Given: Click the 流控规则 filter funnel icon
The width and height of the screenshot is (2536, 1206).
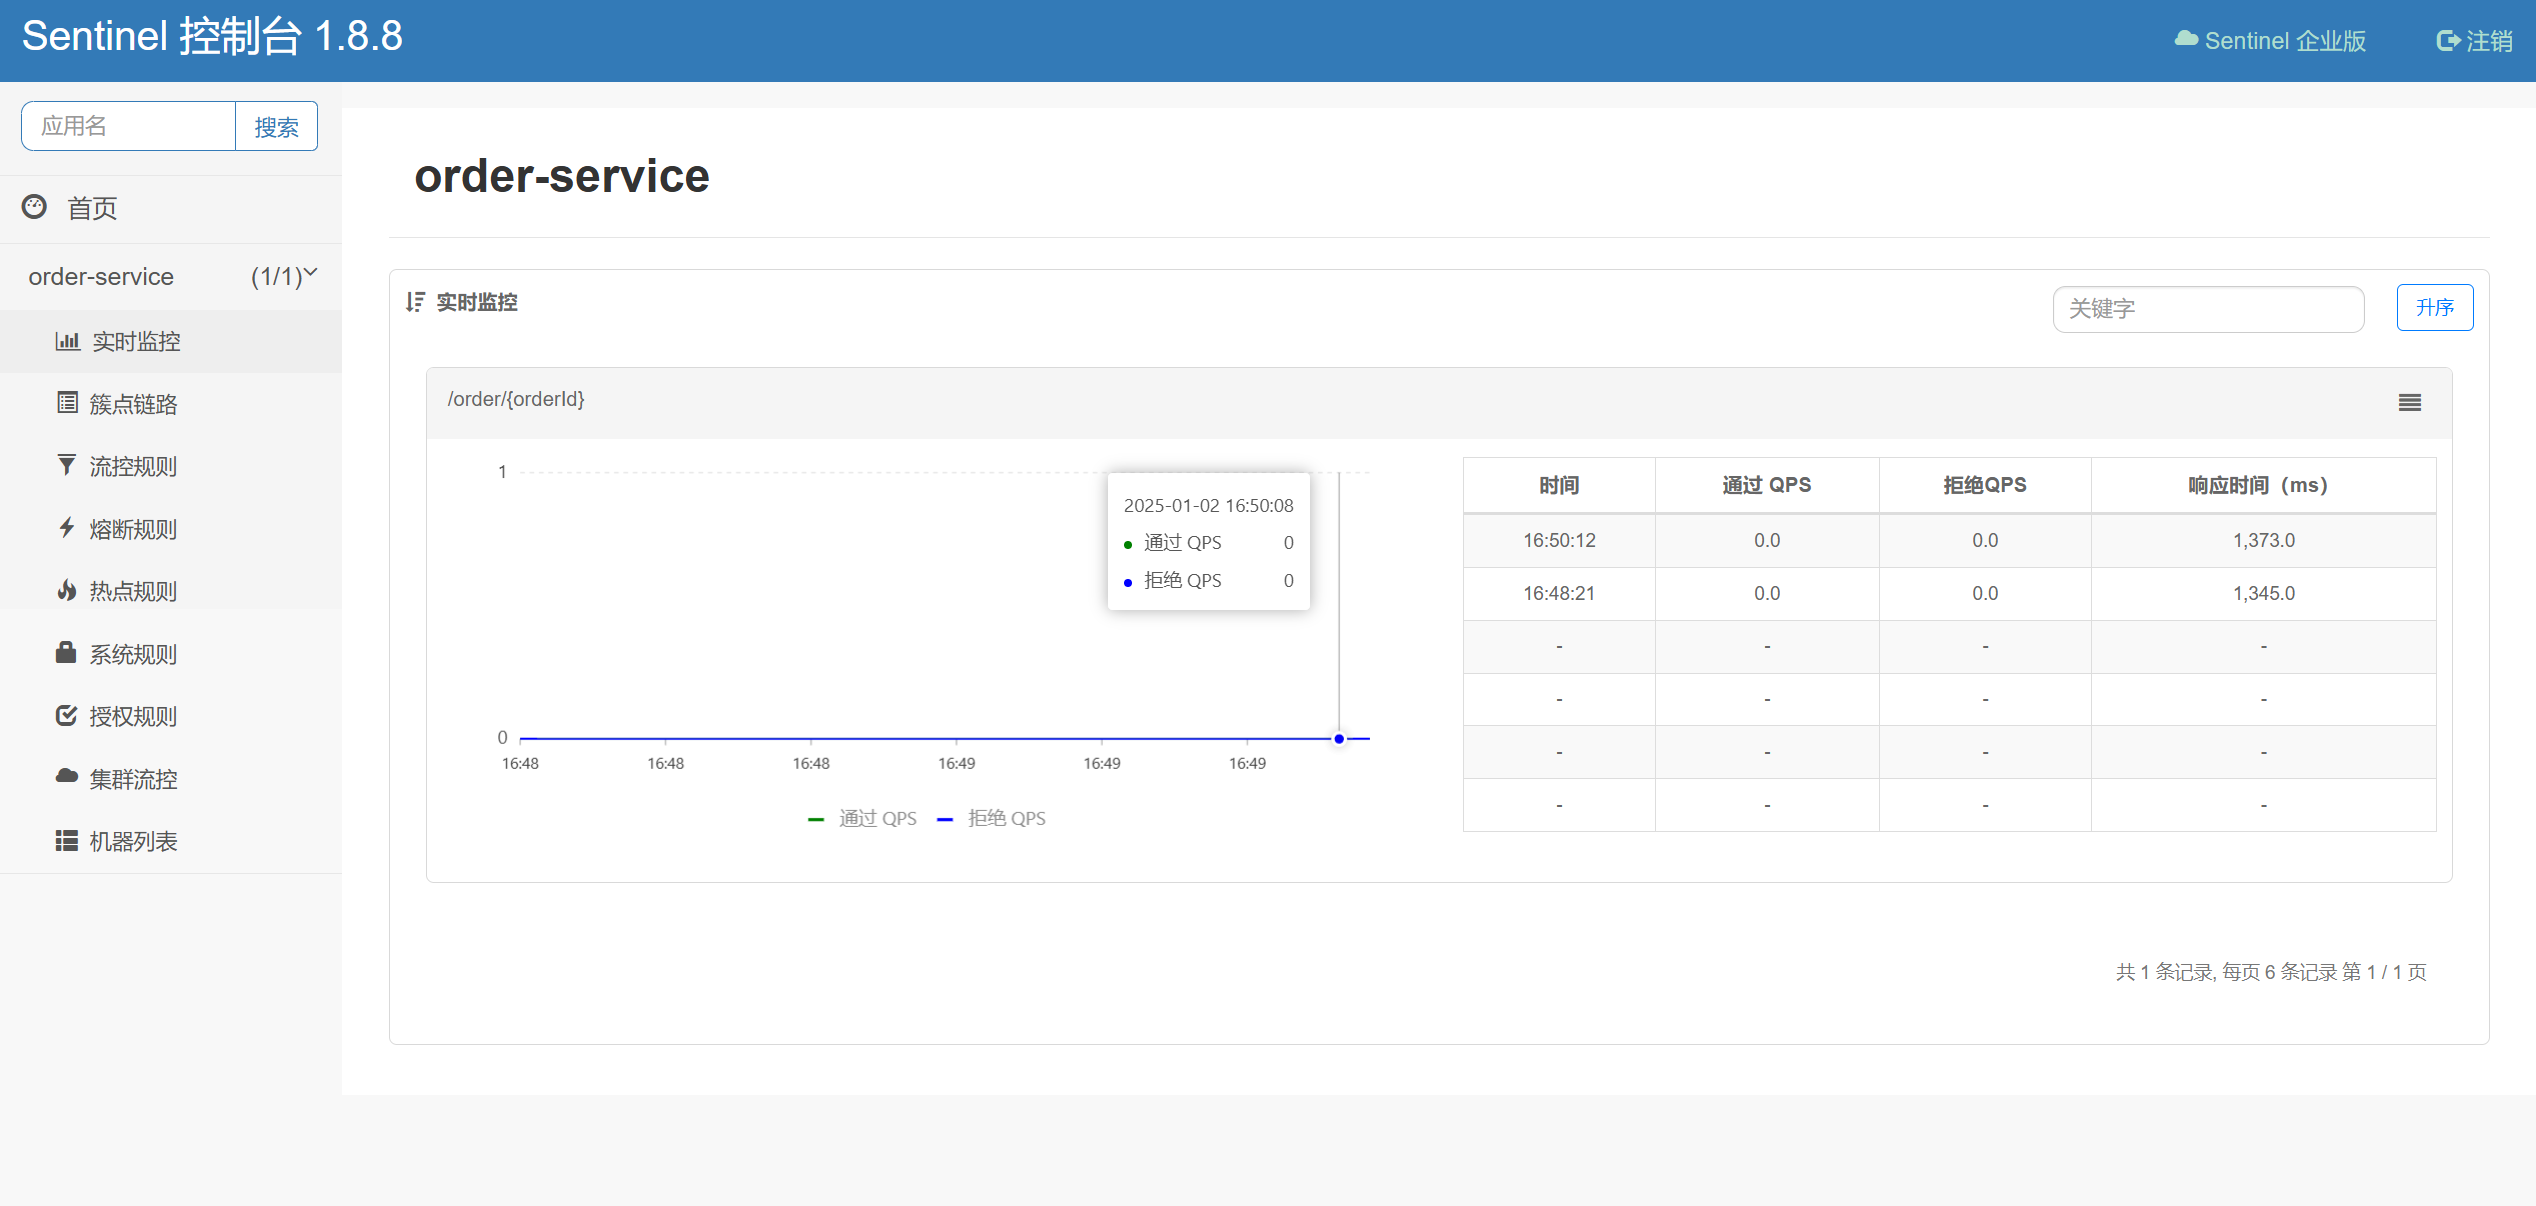Looking at the screenshot, I should coord(67,465).
